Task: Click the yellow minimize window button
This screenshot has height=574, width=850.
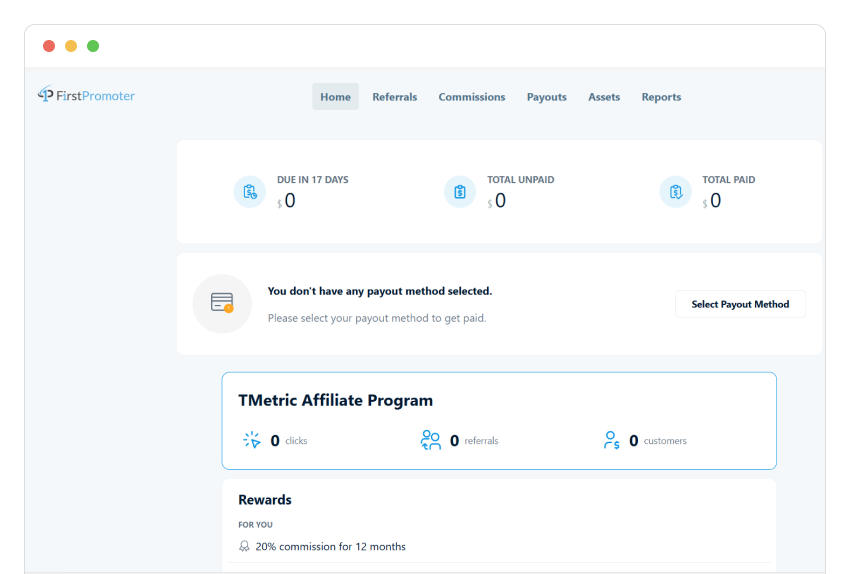Action: tap(71, 46)
